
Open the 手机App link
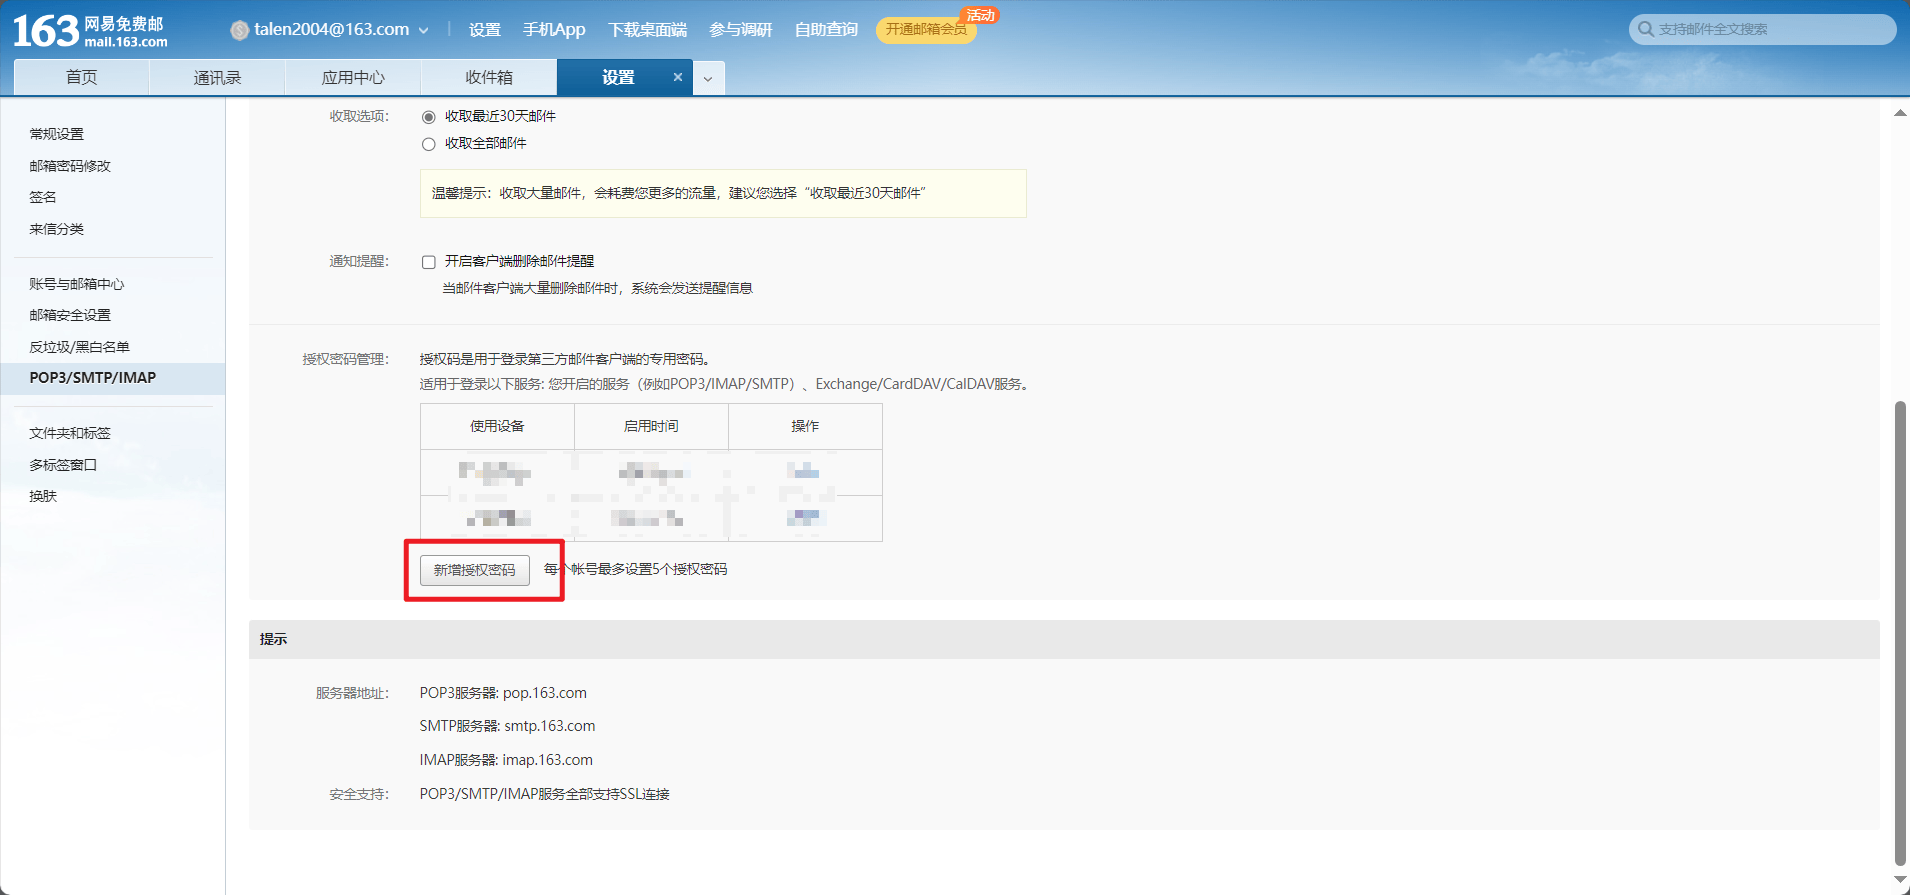[554, 30]
